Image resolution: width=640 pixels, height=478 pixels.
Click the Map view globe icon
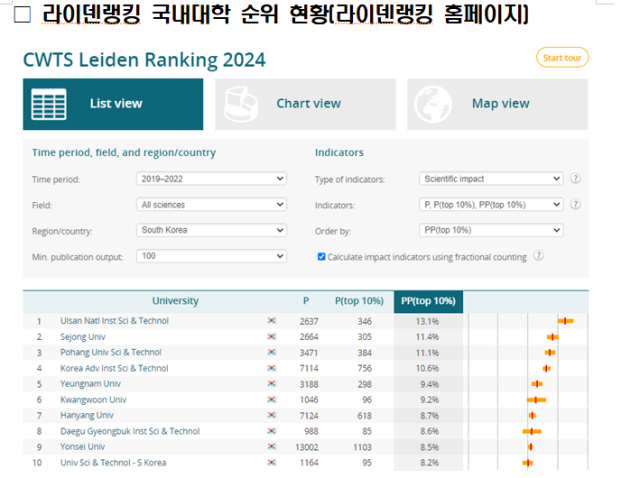coord(433,104)
